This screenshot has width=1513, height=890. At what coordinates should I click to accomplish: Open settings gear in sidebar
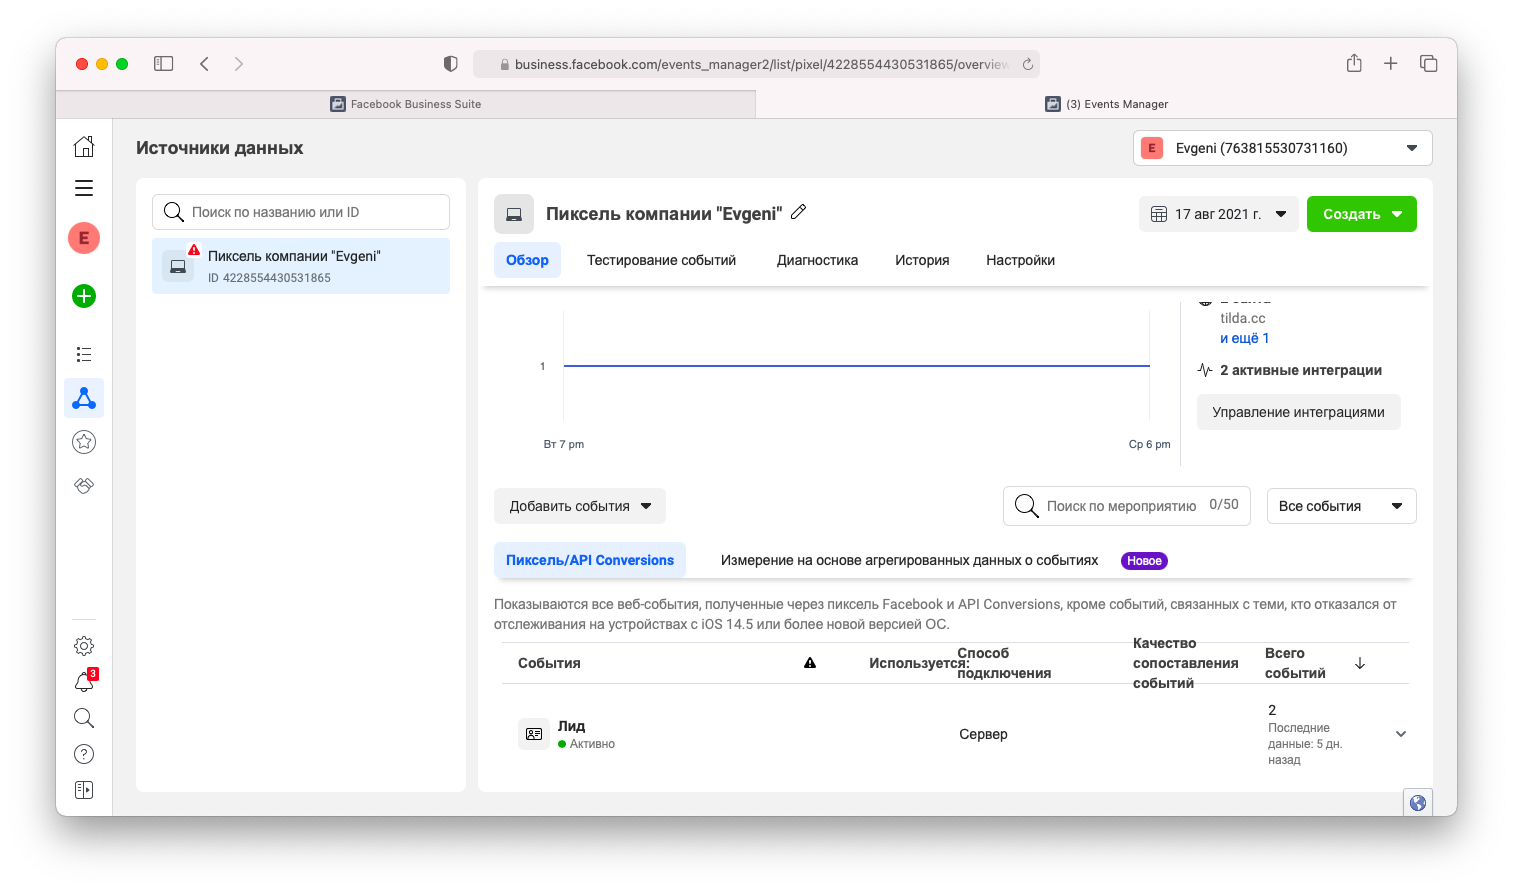tap(84, 646)
